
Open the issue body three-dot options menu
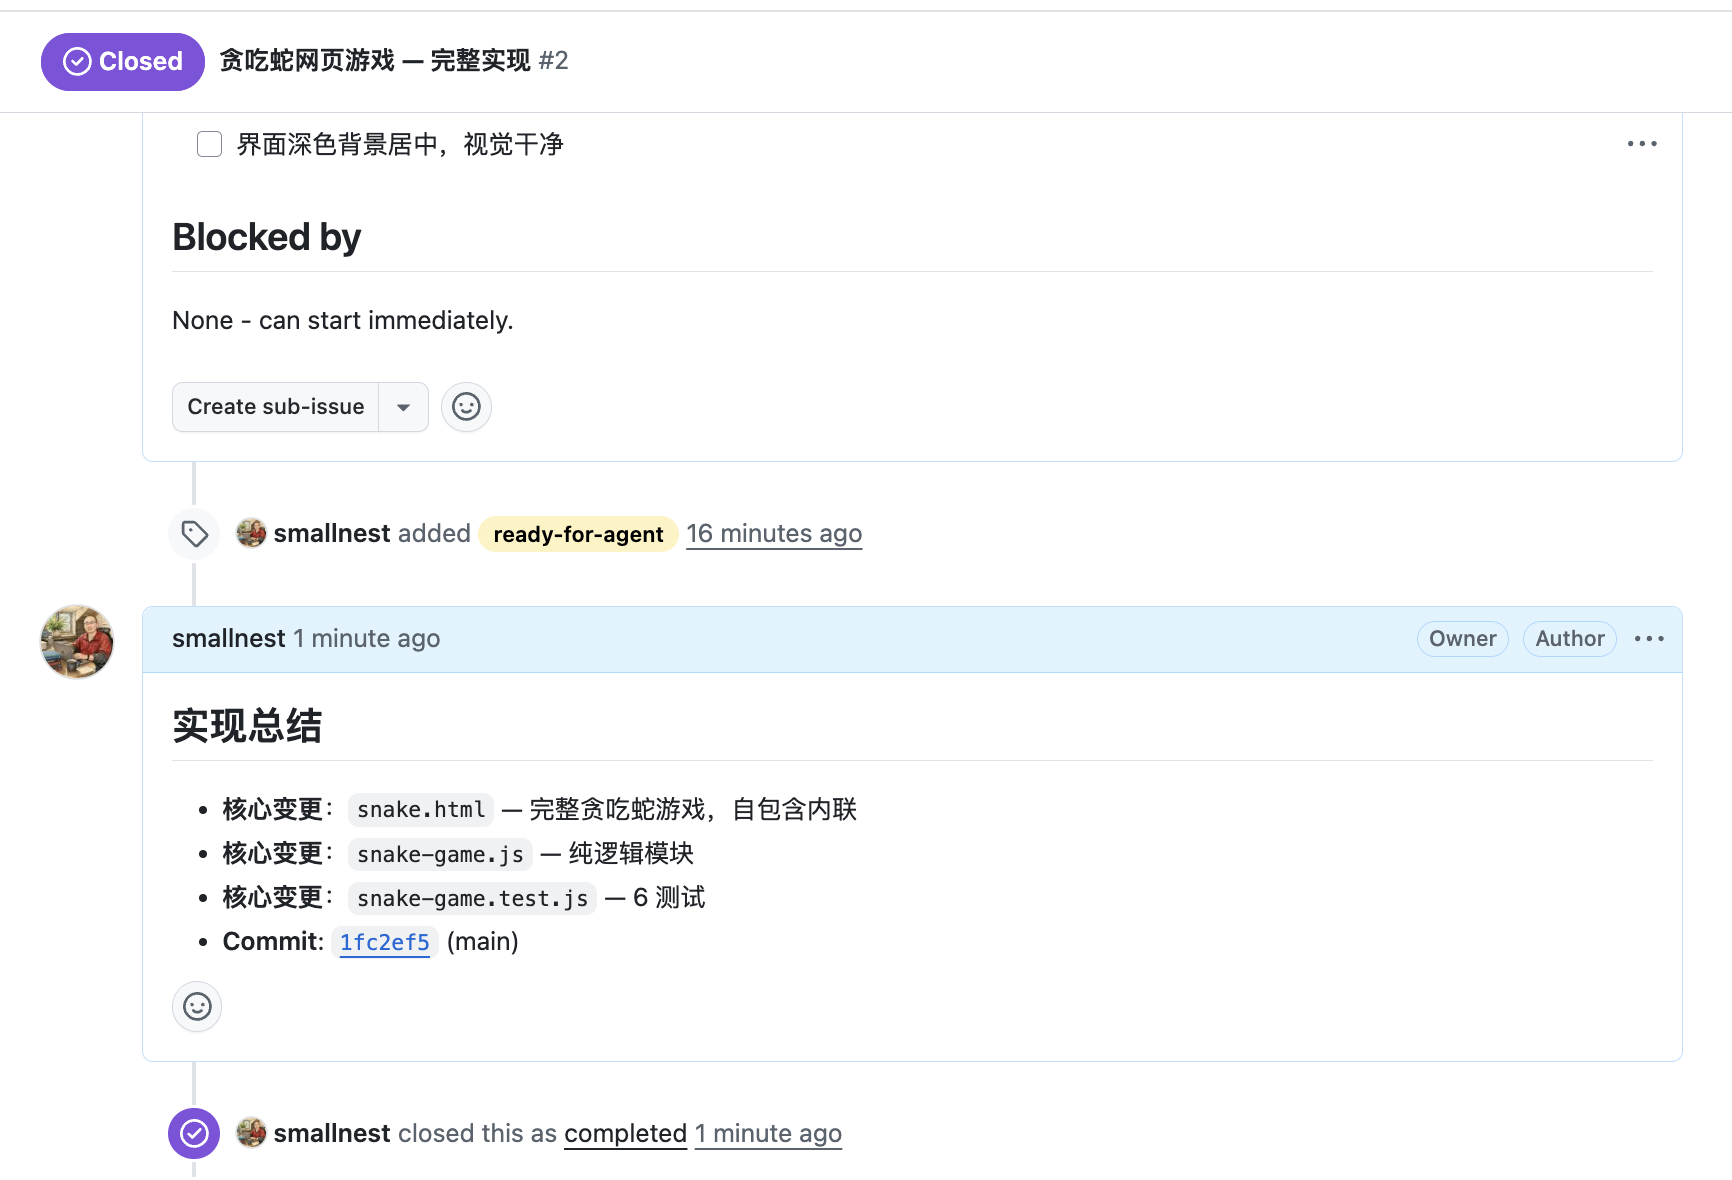(1641, 144)
